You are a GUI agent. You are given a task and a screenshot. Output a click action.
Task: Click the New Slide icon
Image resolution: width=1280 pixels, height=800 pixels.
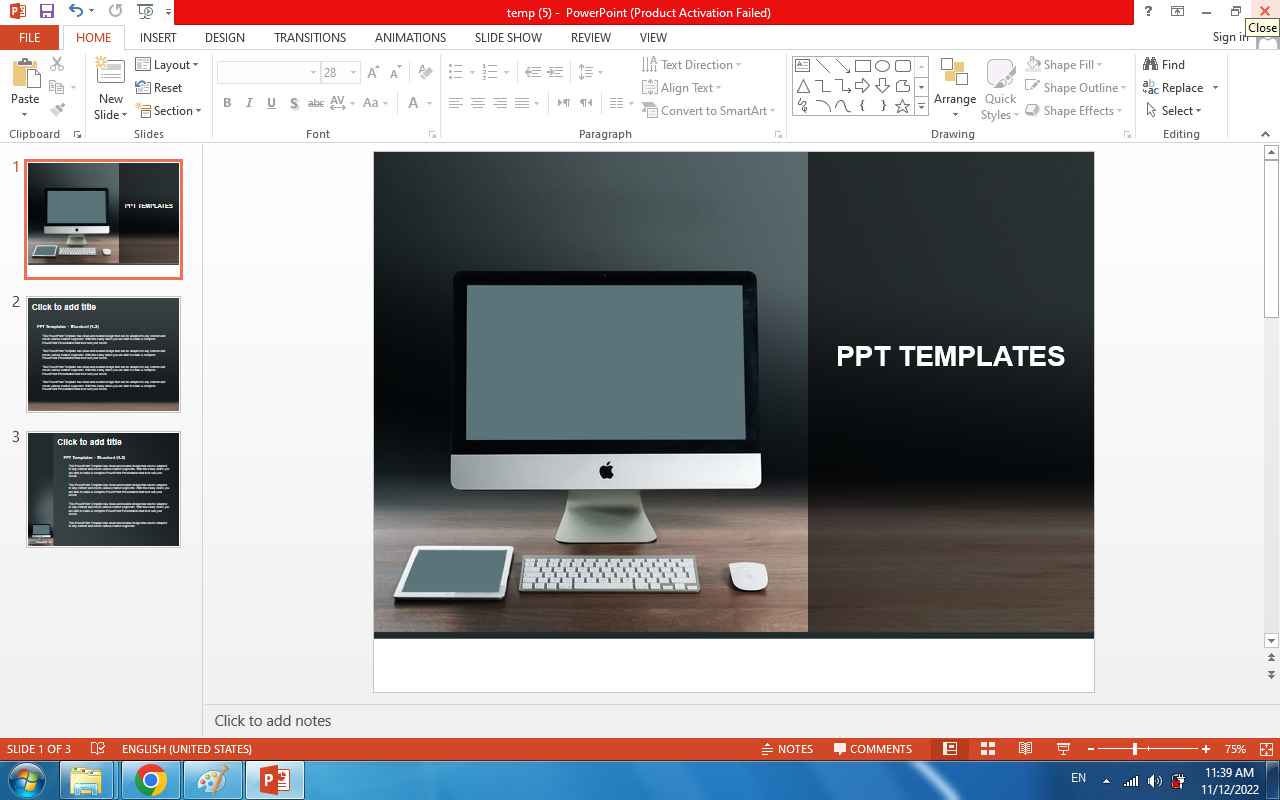(110, 77)
